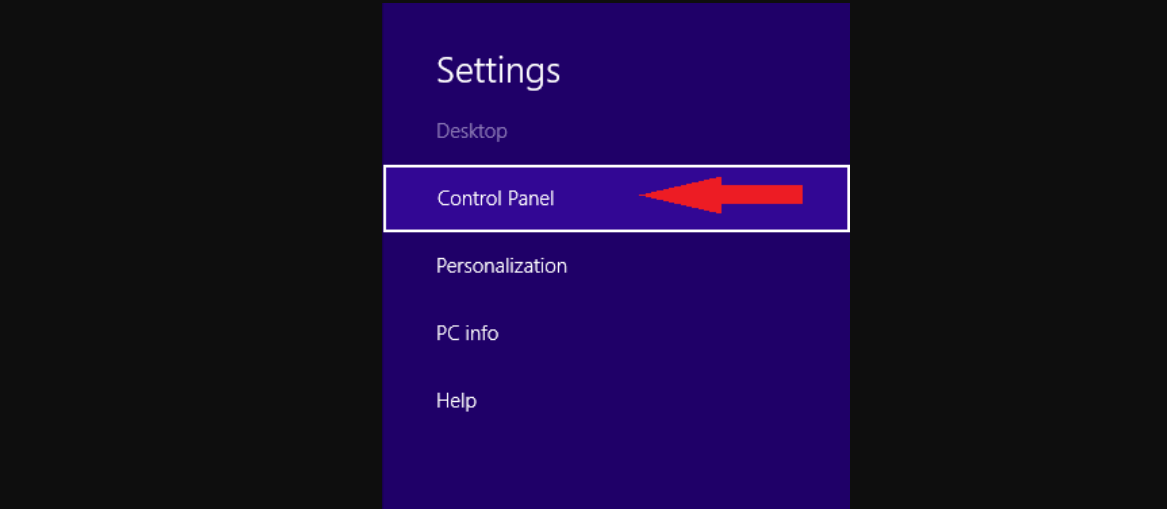Click the letters "PC" in PC info
Image resolution: width=1167 pixels, height=509 pixels.
[x=448, y=333]
